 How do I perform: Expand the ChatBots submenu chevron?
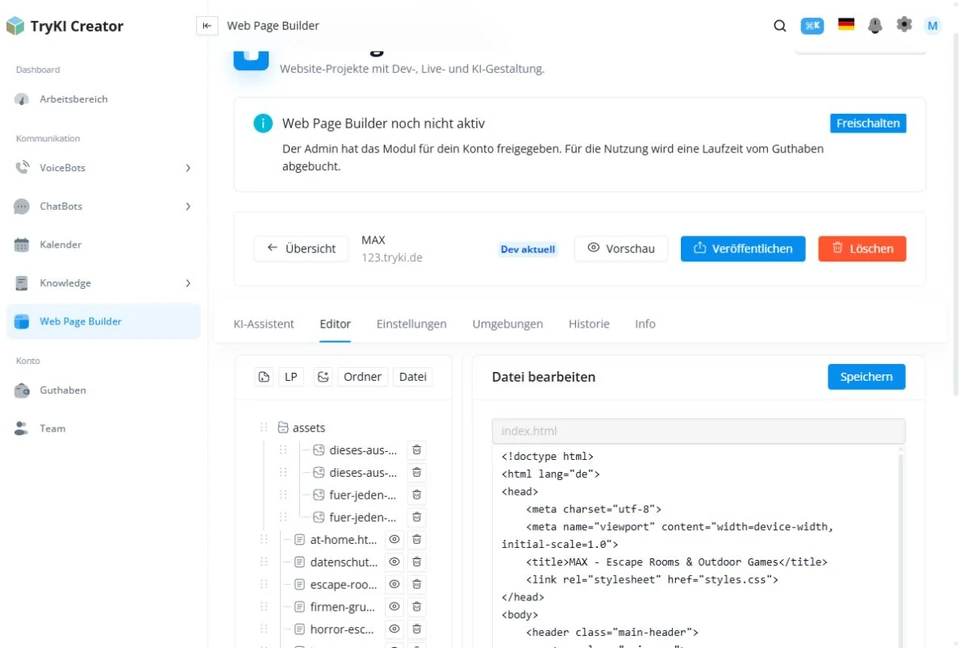pyautogui.click(x=188, y=206)
